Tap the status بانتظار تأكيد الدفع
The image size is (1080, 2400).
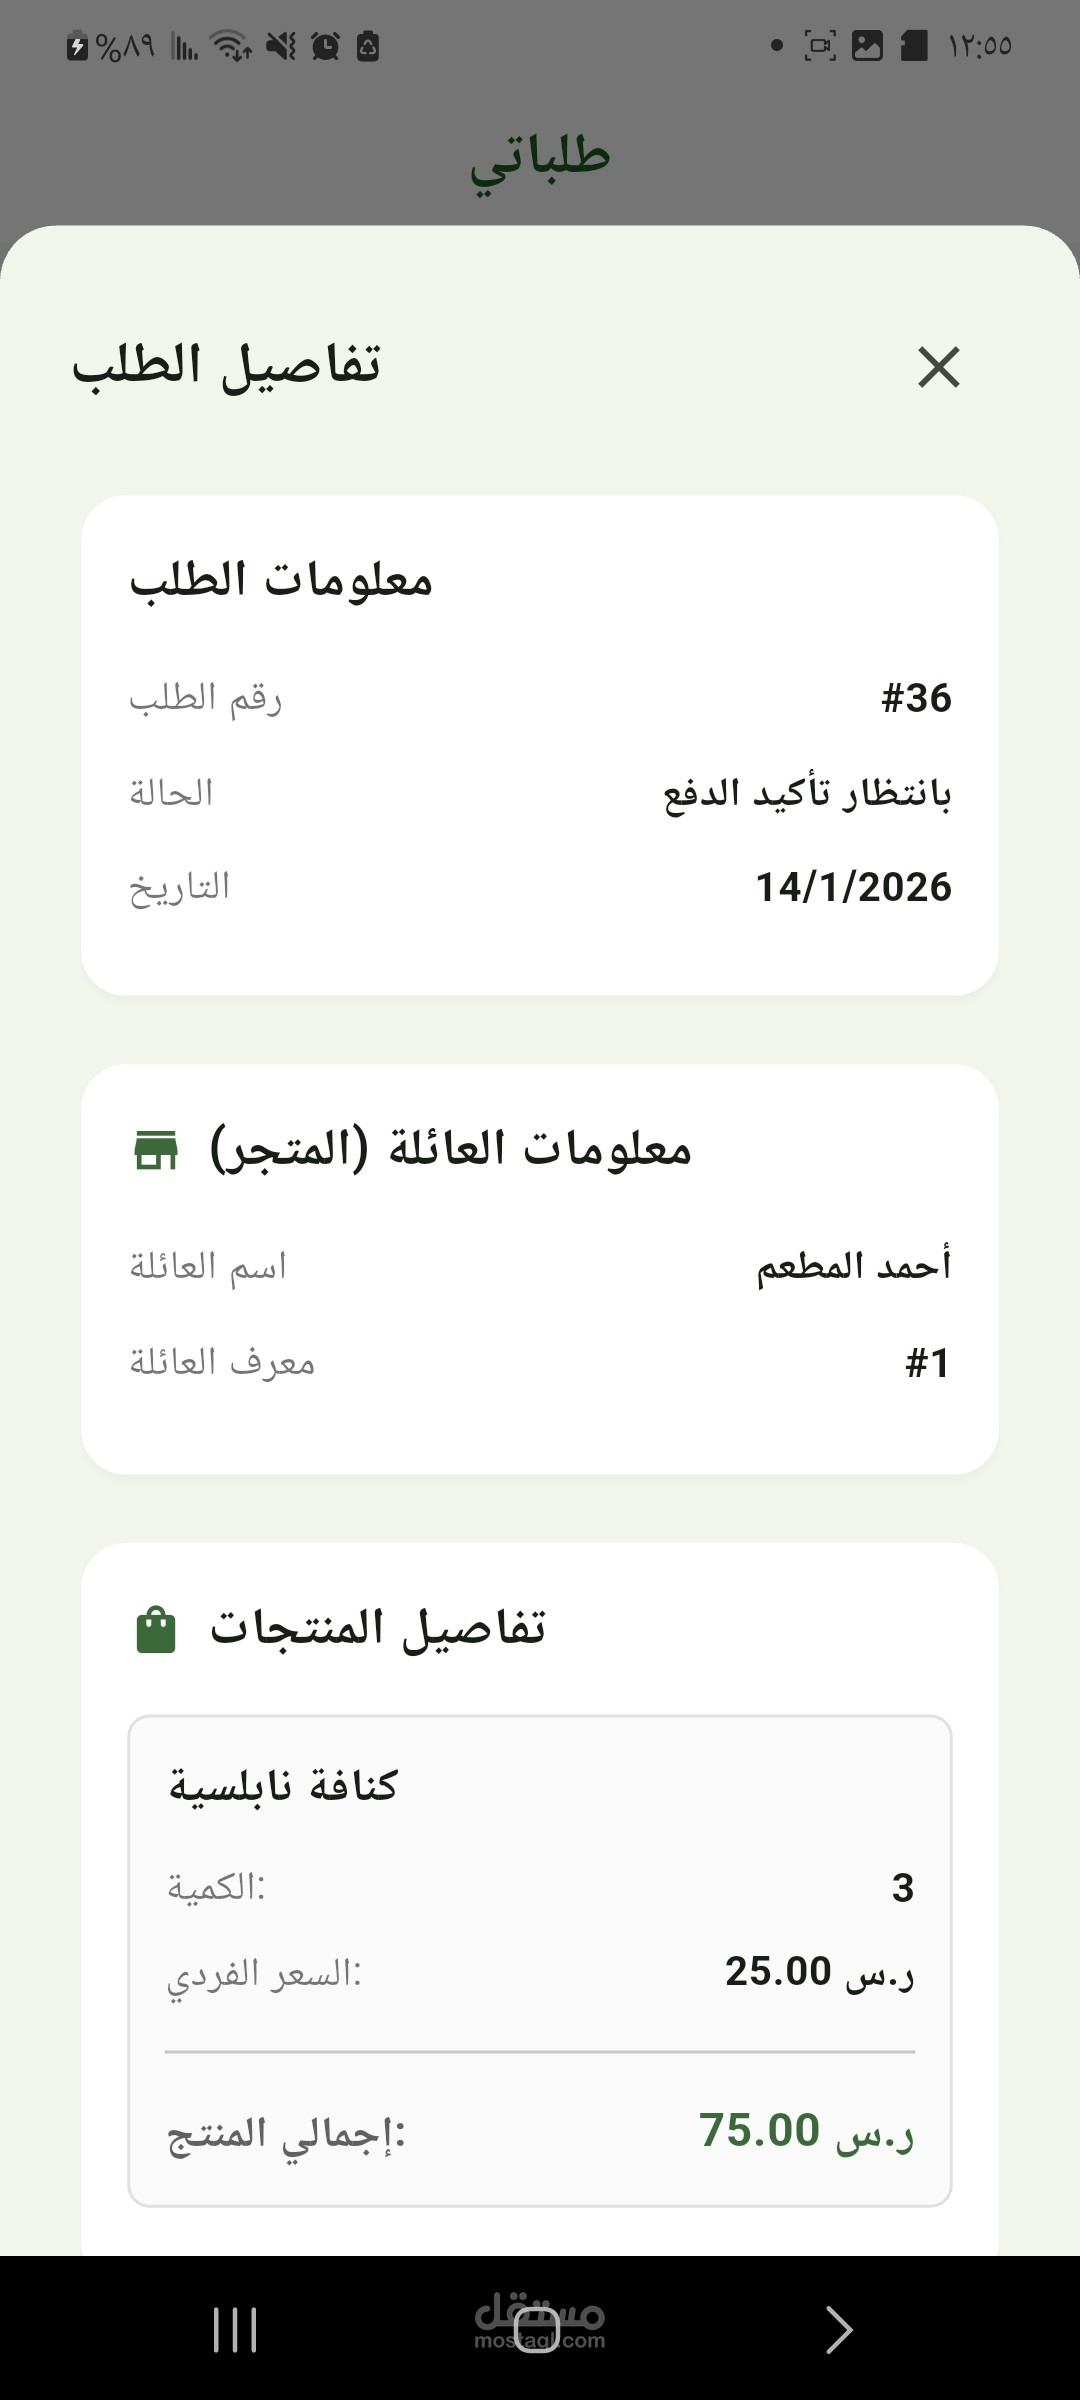click(x=807, y=794)
